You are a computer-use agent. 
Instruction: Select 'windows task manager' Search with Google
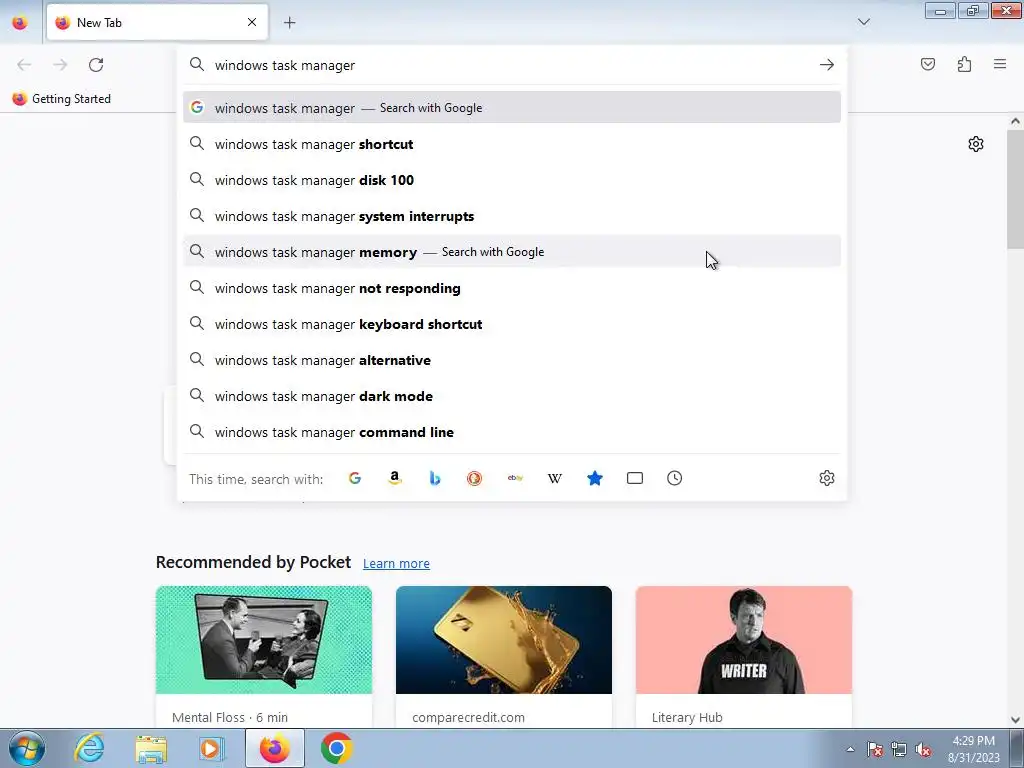(x=512, y=108)
